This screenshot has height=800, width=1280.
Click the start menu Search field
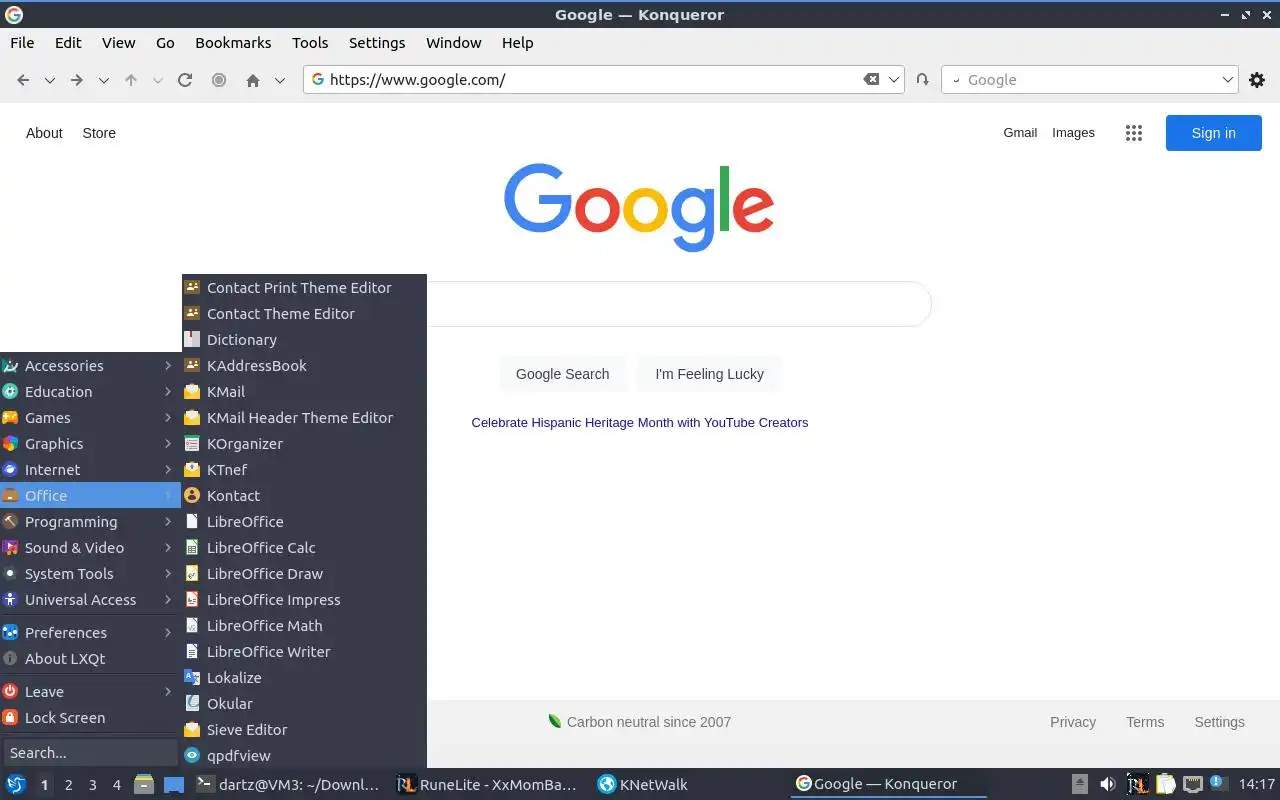pyautogui.click(x=90, y=753)
